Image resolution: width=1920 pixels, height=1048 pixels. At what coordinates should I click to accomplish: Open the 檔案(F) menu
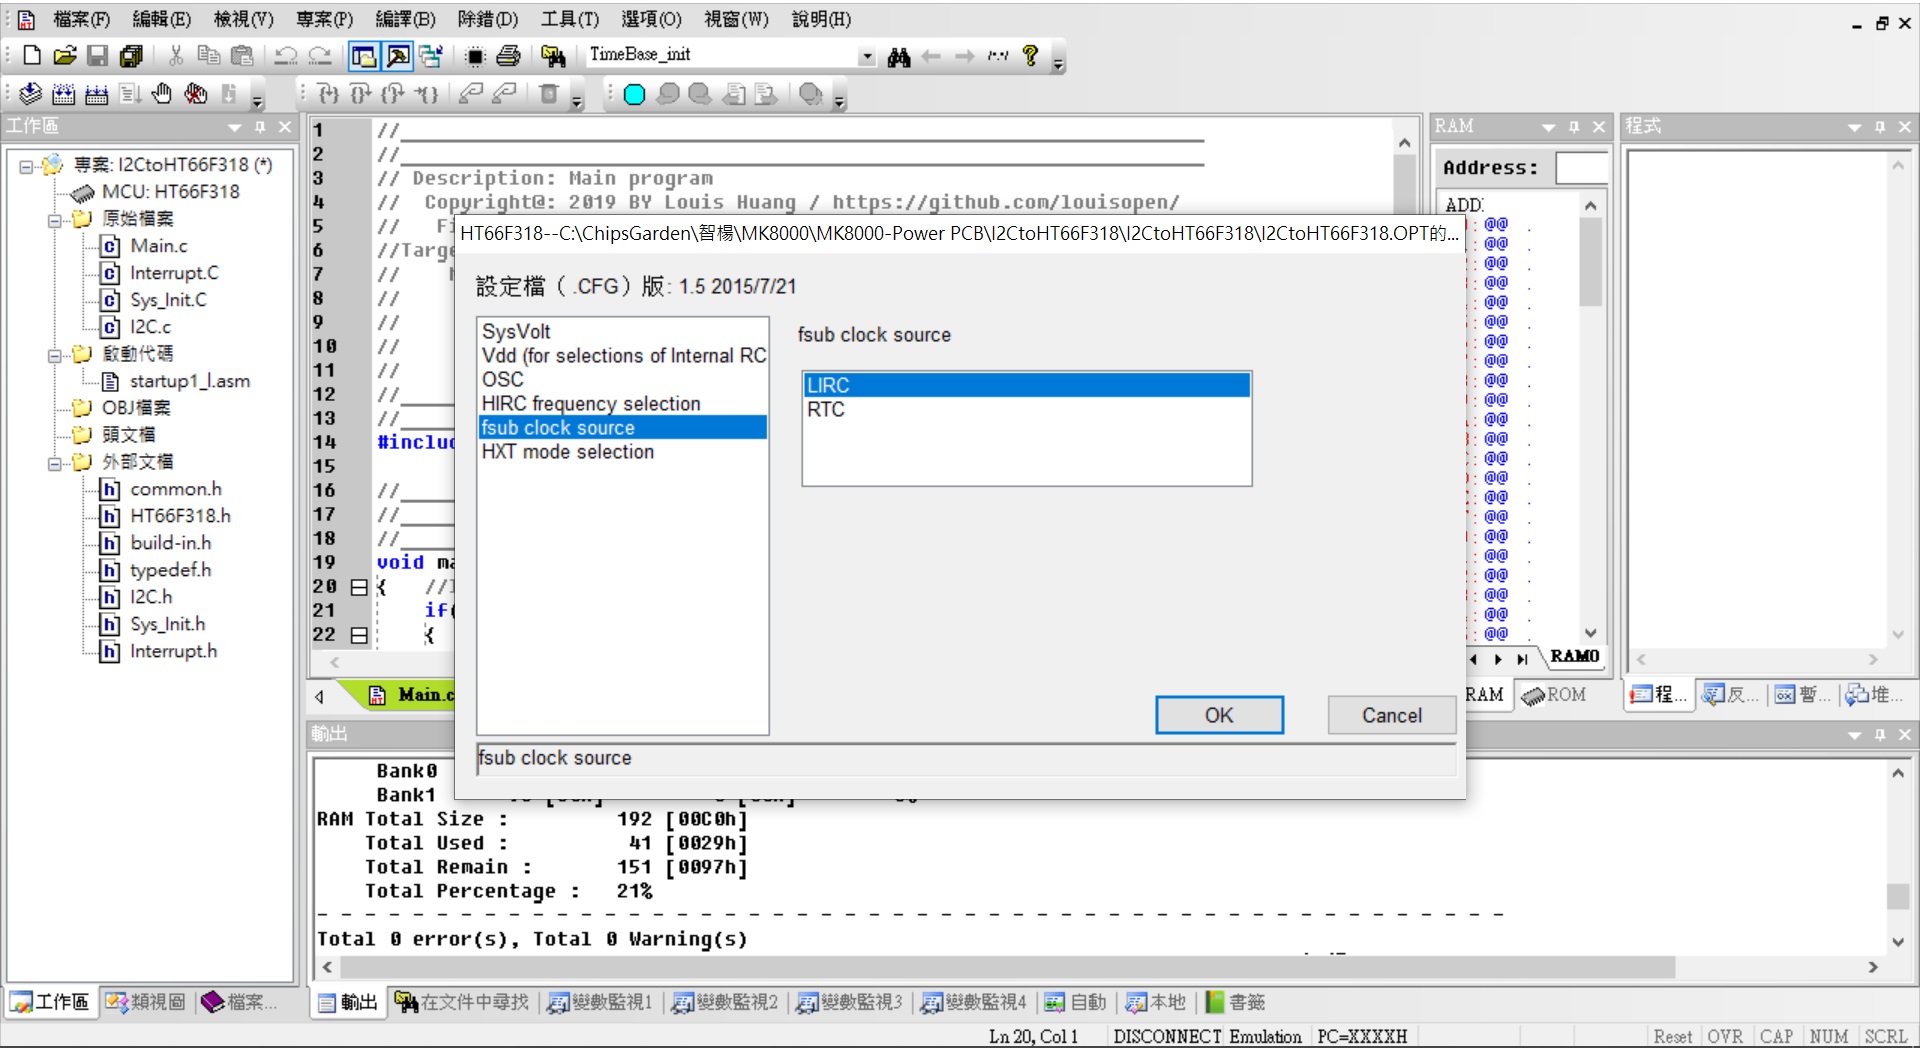pos(80,19)
